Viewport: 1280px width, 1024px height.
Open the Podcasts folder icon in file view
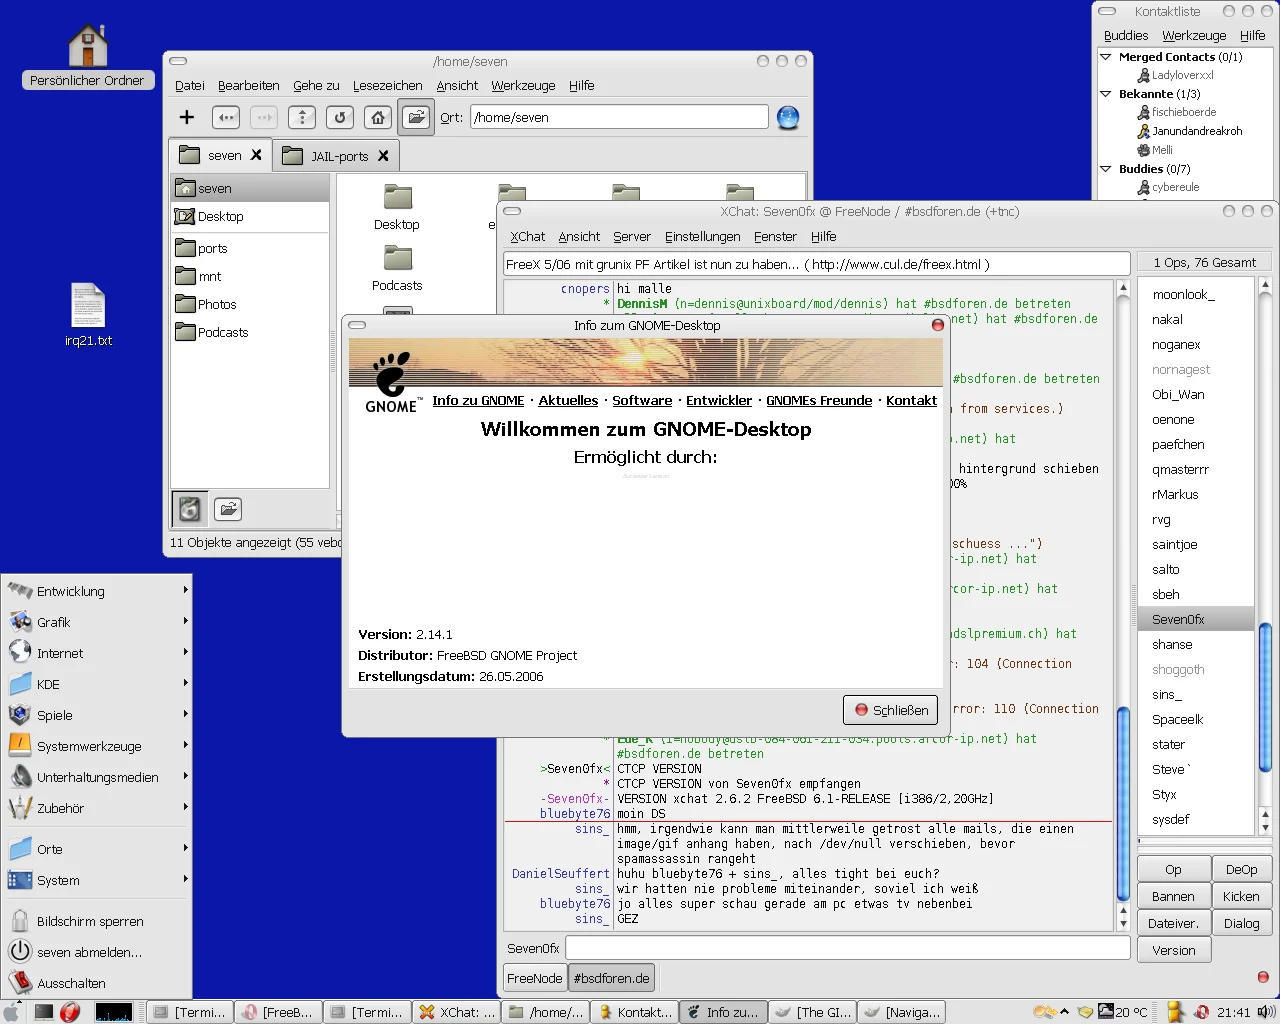tap(397, 269)
